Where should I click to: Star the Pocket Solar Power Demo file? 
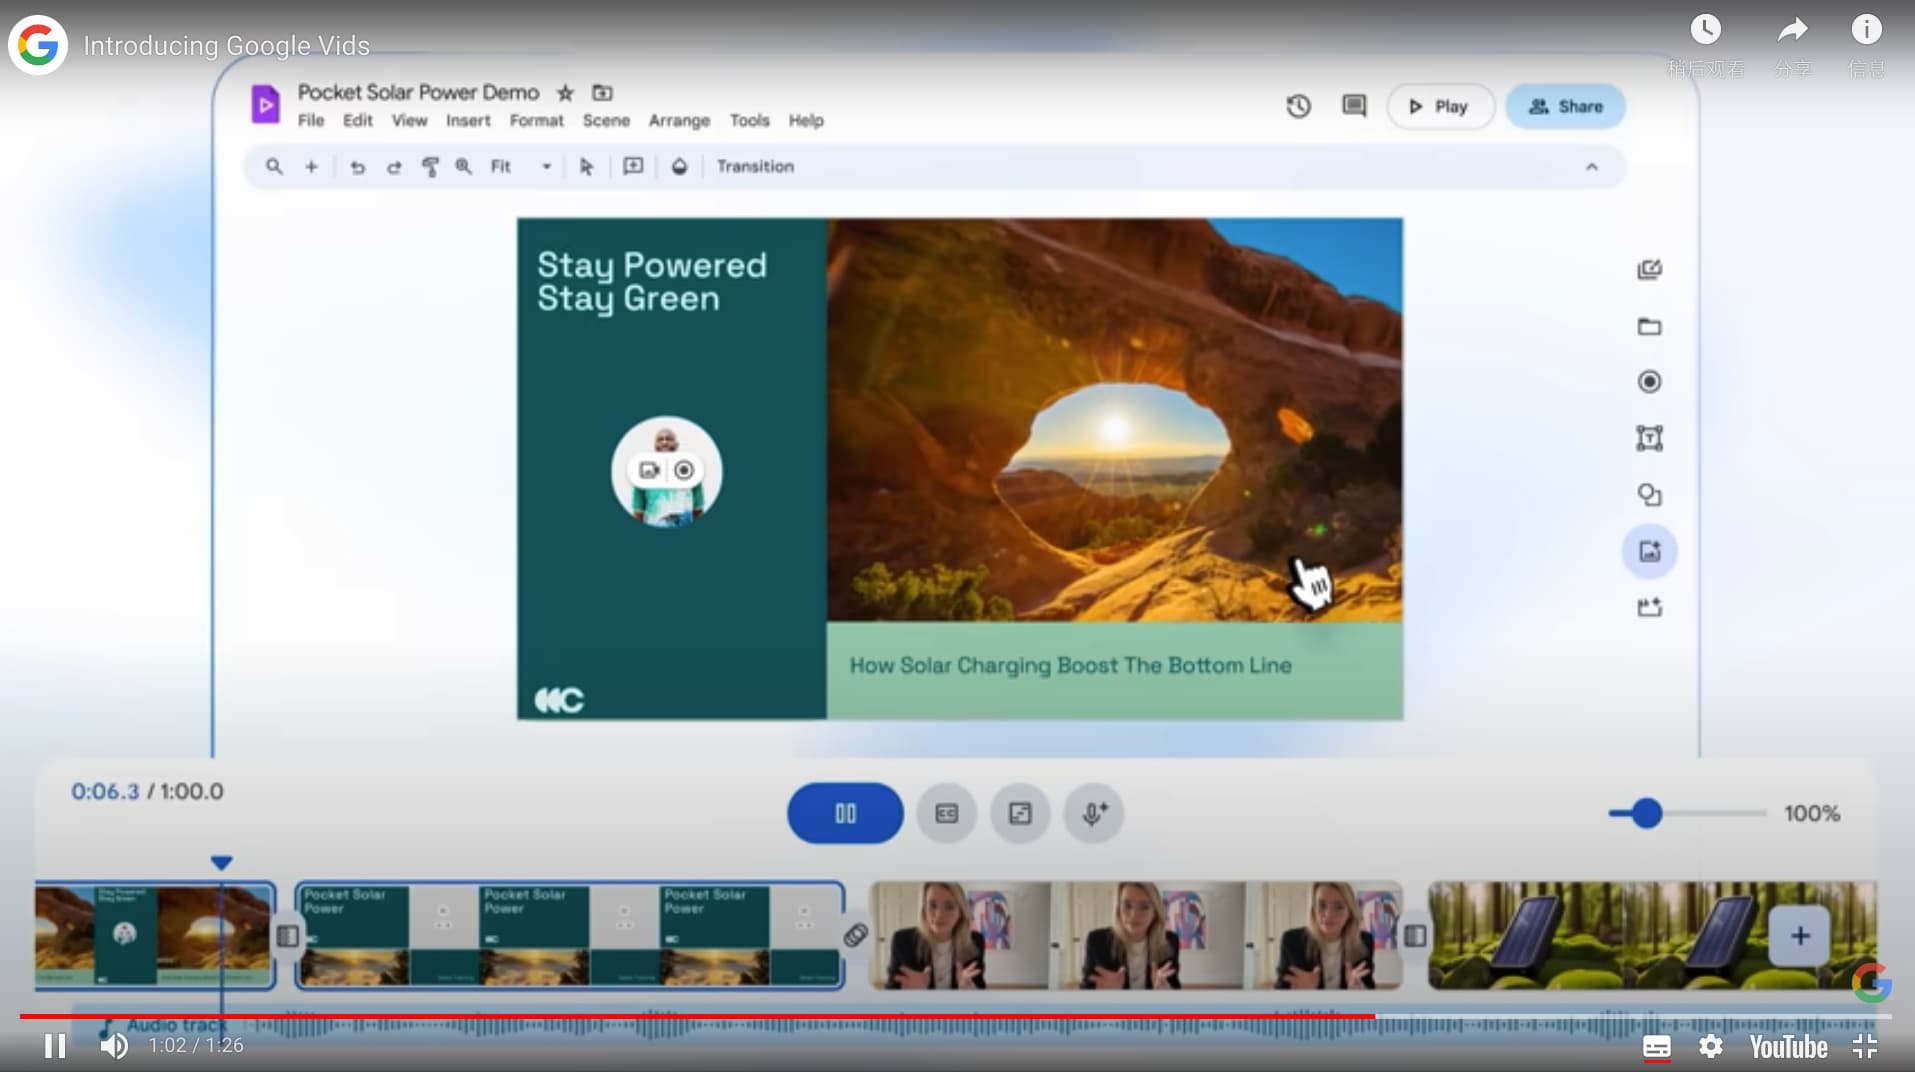coord(565,93)
